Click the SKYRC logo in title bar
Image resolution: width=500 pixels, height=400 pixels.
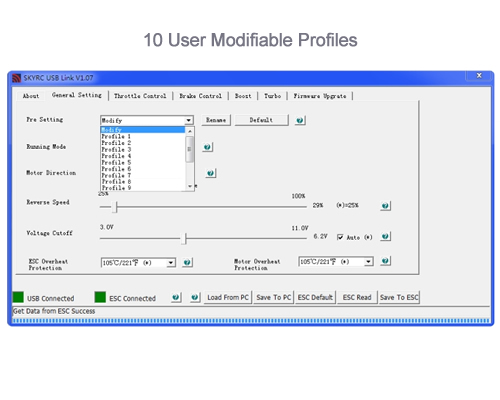(16, 78)
